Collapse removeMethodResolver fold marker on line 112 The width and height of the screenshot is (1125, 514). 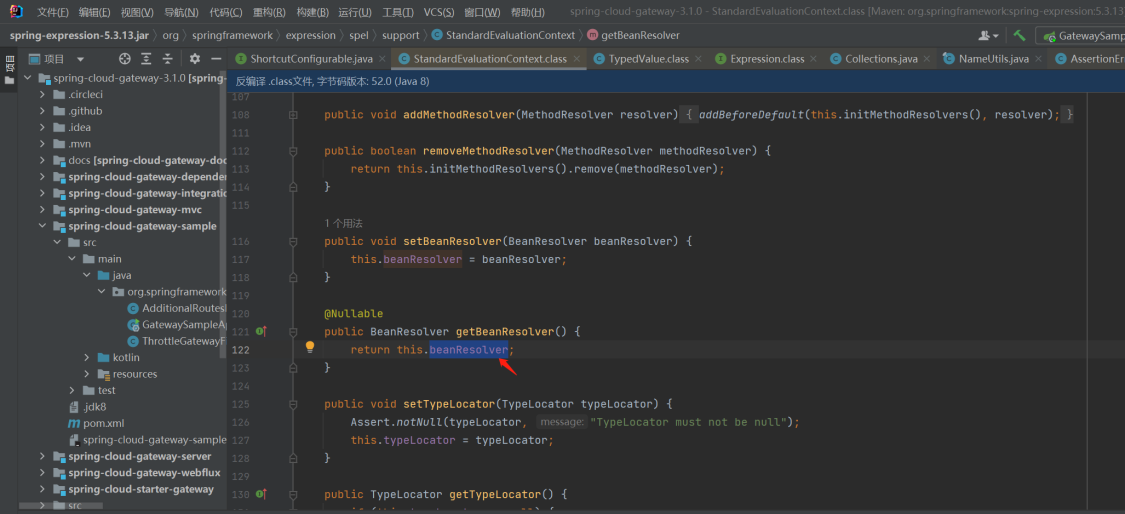pyautogui.click(x=293, y=151)
